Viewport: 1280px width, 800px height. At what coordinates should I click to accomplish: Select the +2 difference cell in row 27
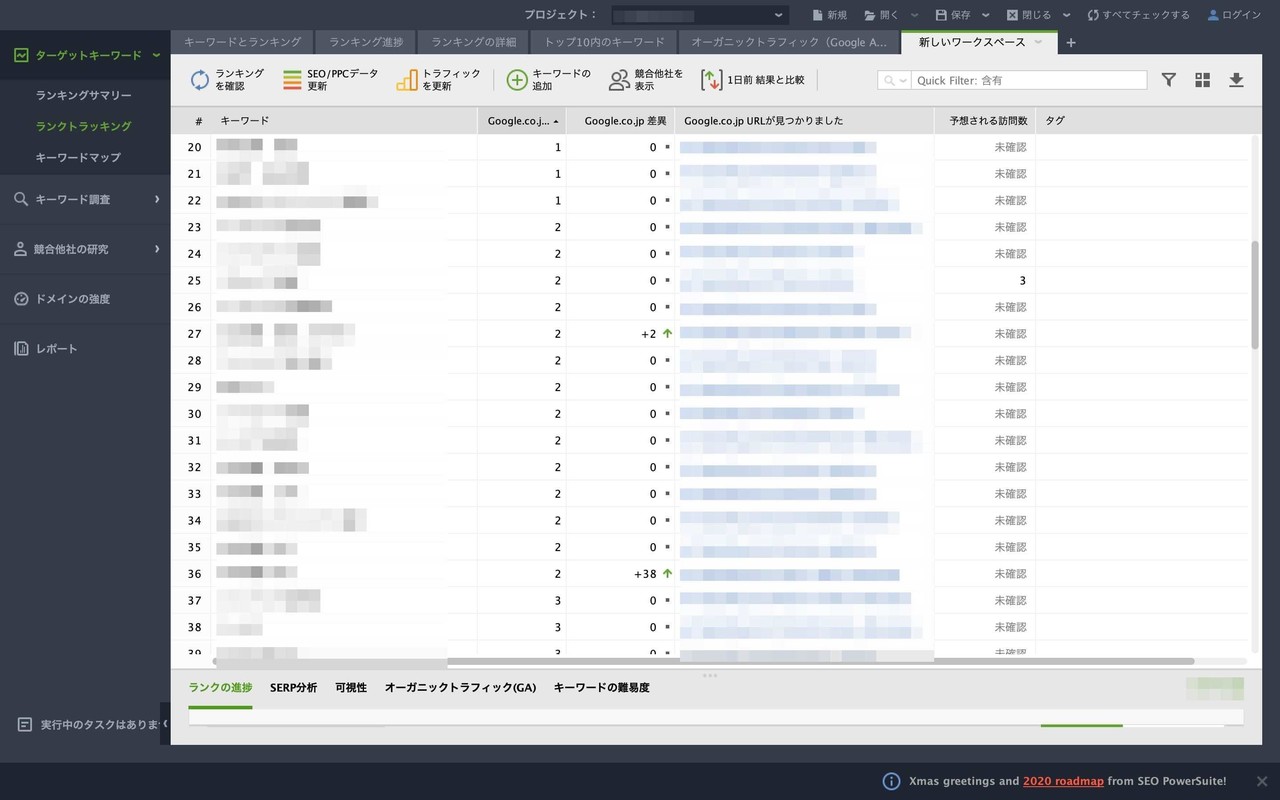click(x=620, y=334)
